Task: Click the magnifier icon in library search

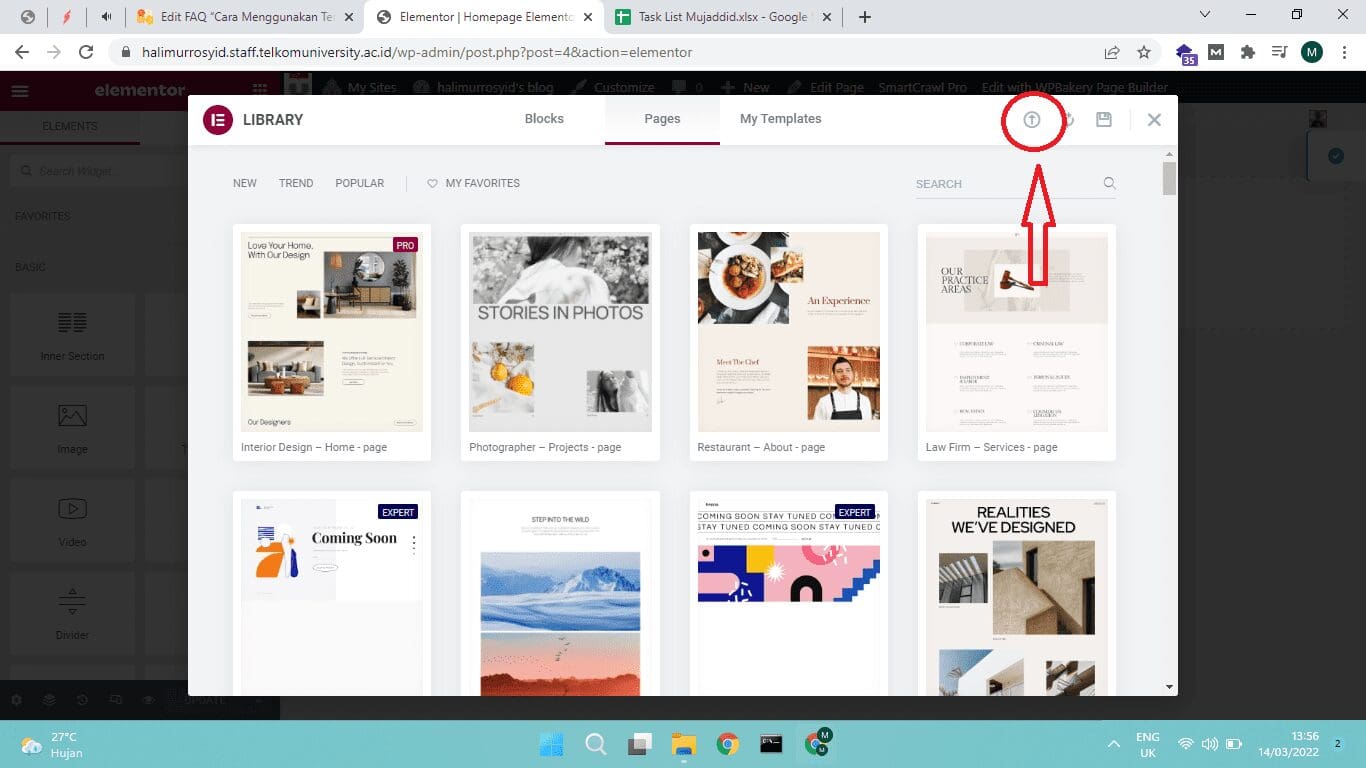Action: pyautogui.click(x=1109, y=183)
